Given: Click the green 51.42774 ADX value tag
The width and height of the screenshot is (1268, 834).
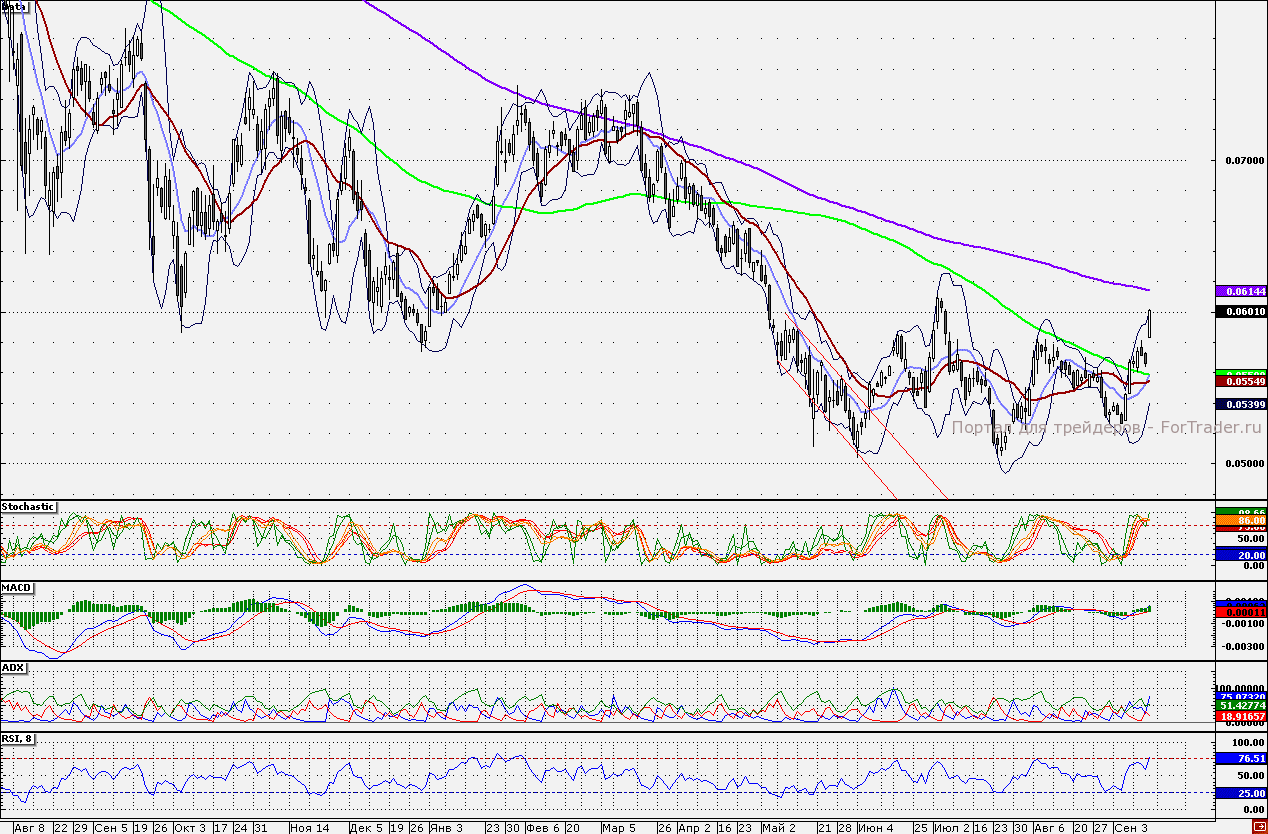Looking at the screenshot, I should click(x=1240, y=705).
